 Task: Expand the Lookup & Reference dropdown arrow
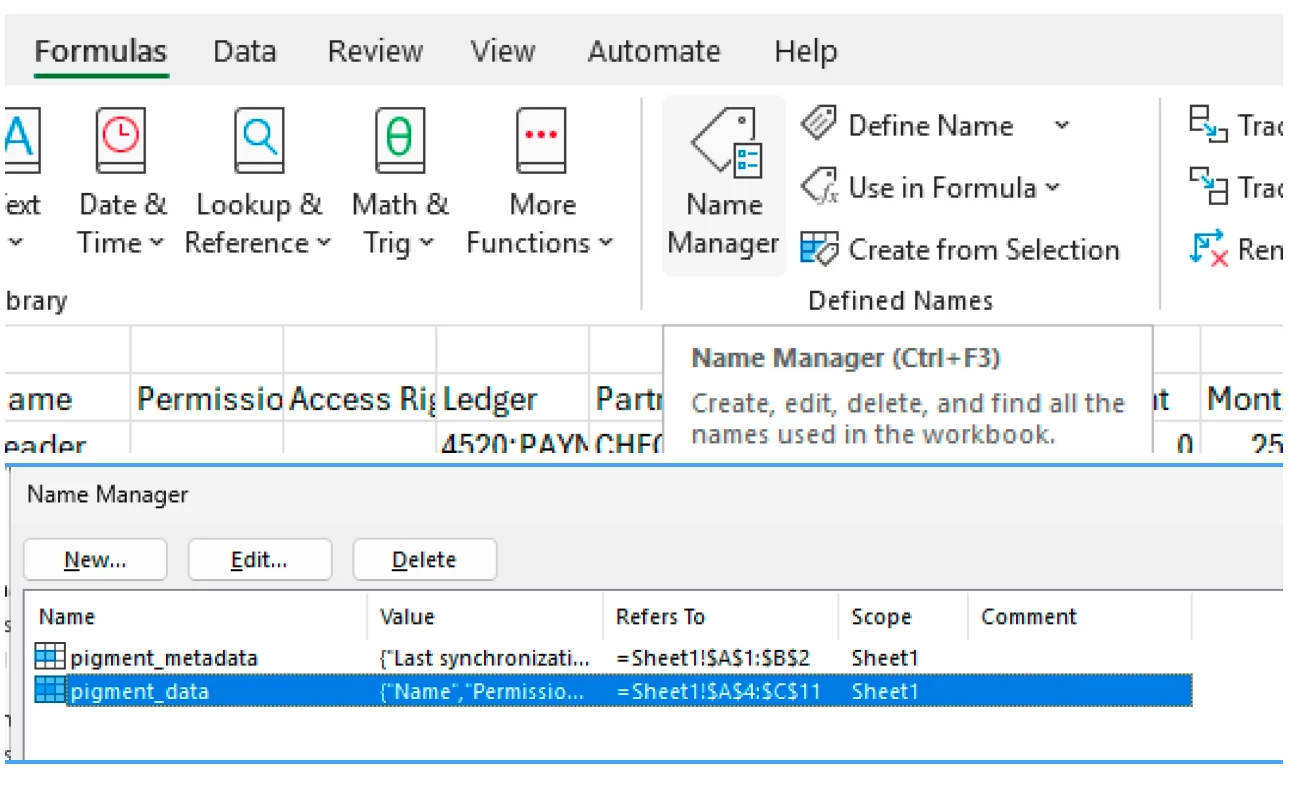(323, 243)
